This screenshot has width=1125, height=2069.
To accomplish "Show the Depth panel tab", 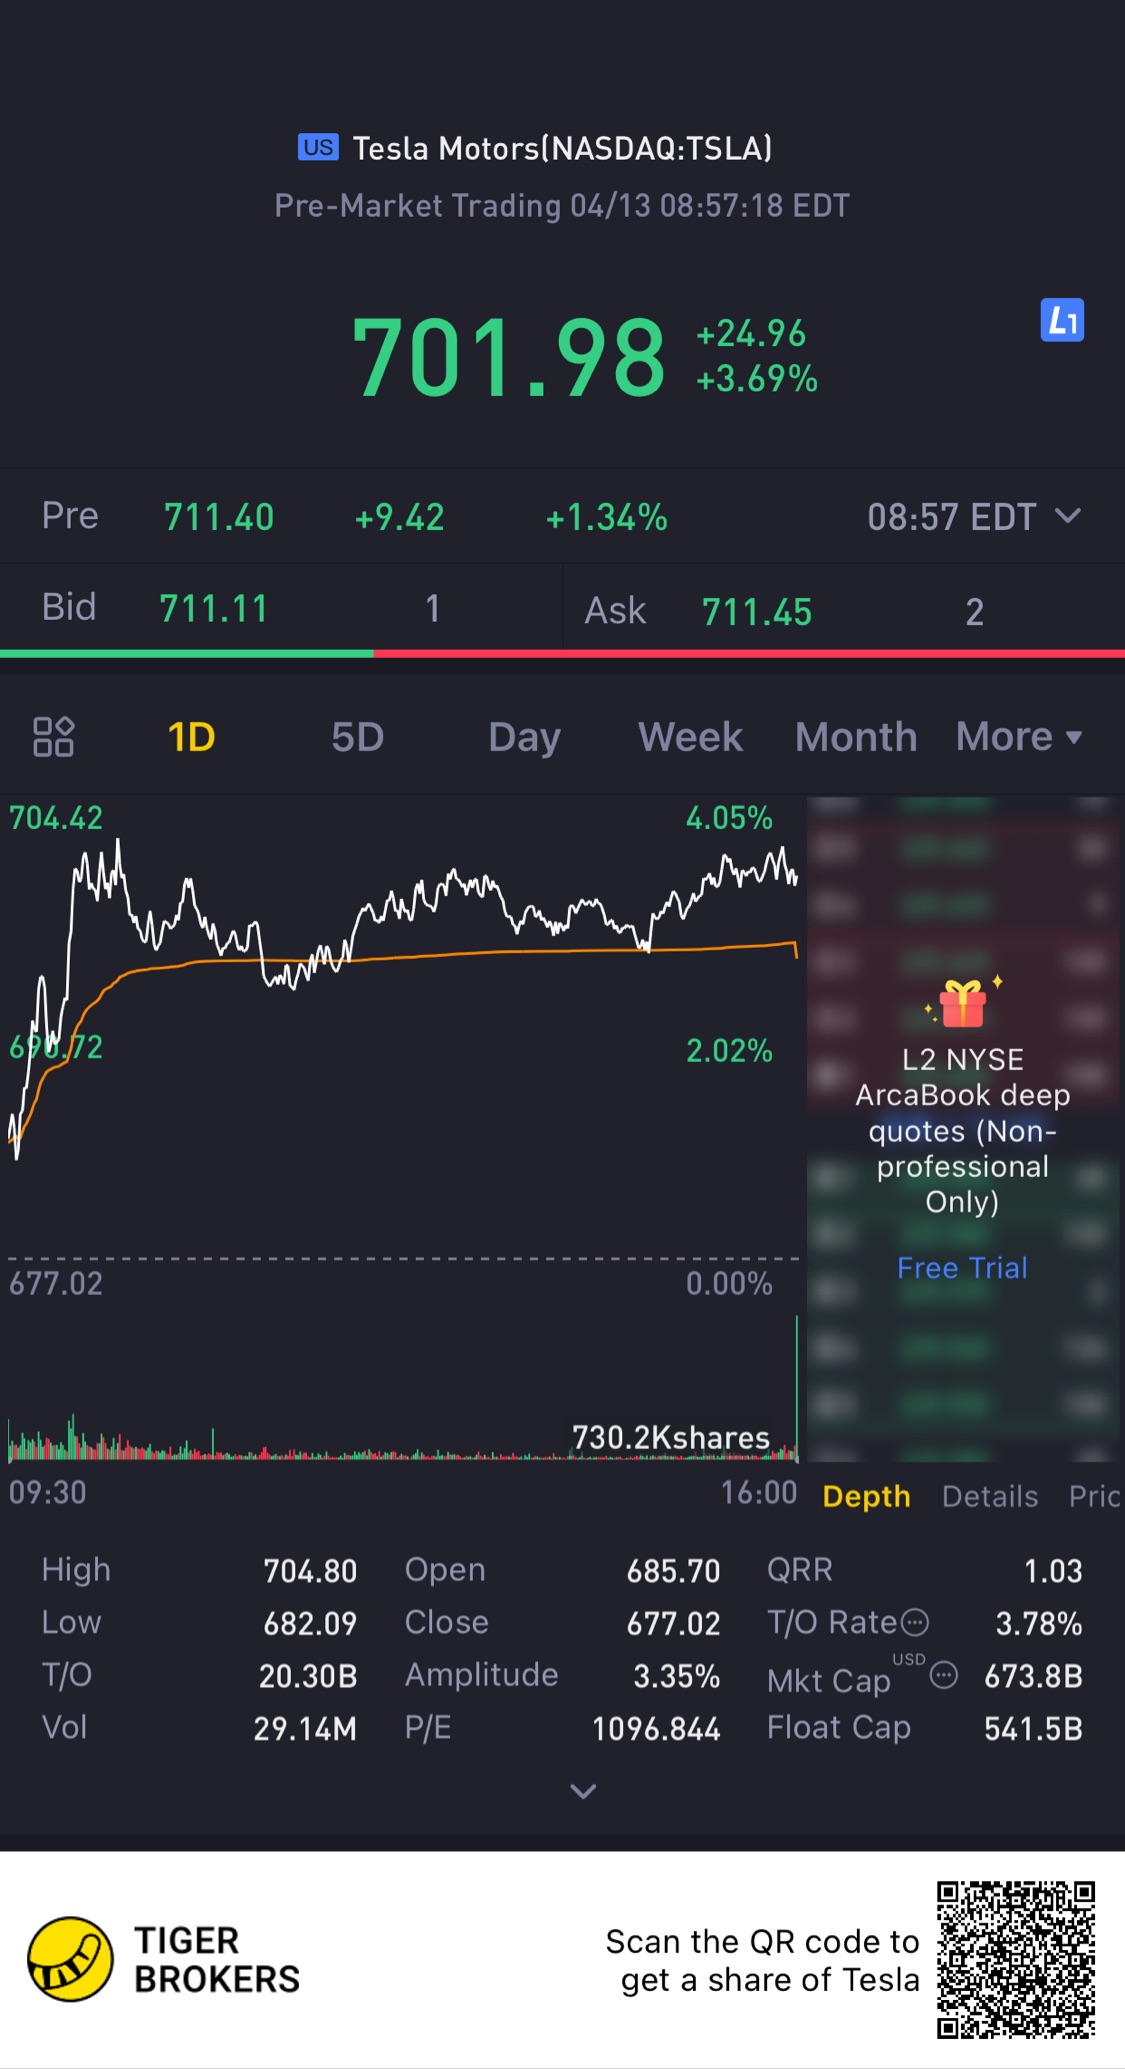I will click(866, 1496).
